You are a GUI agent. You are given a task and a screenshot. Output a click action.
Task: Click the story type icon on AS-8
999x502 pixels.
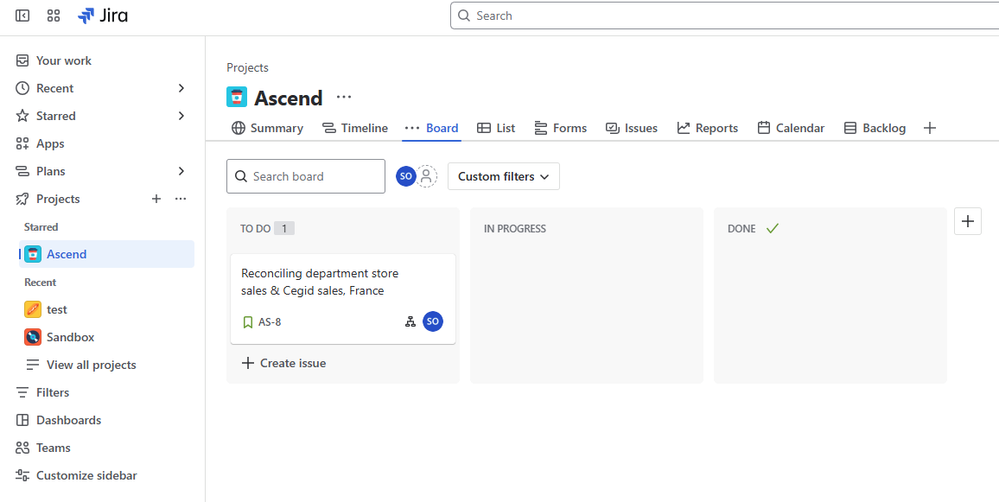click(x=248, y=322)
